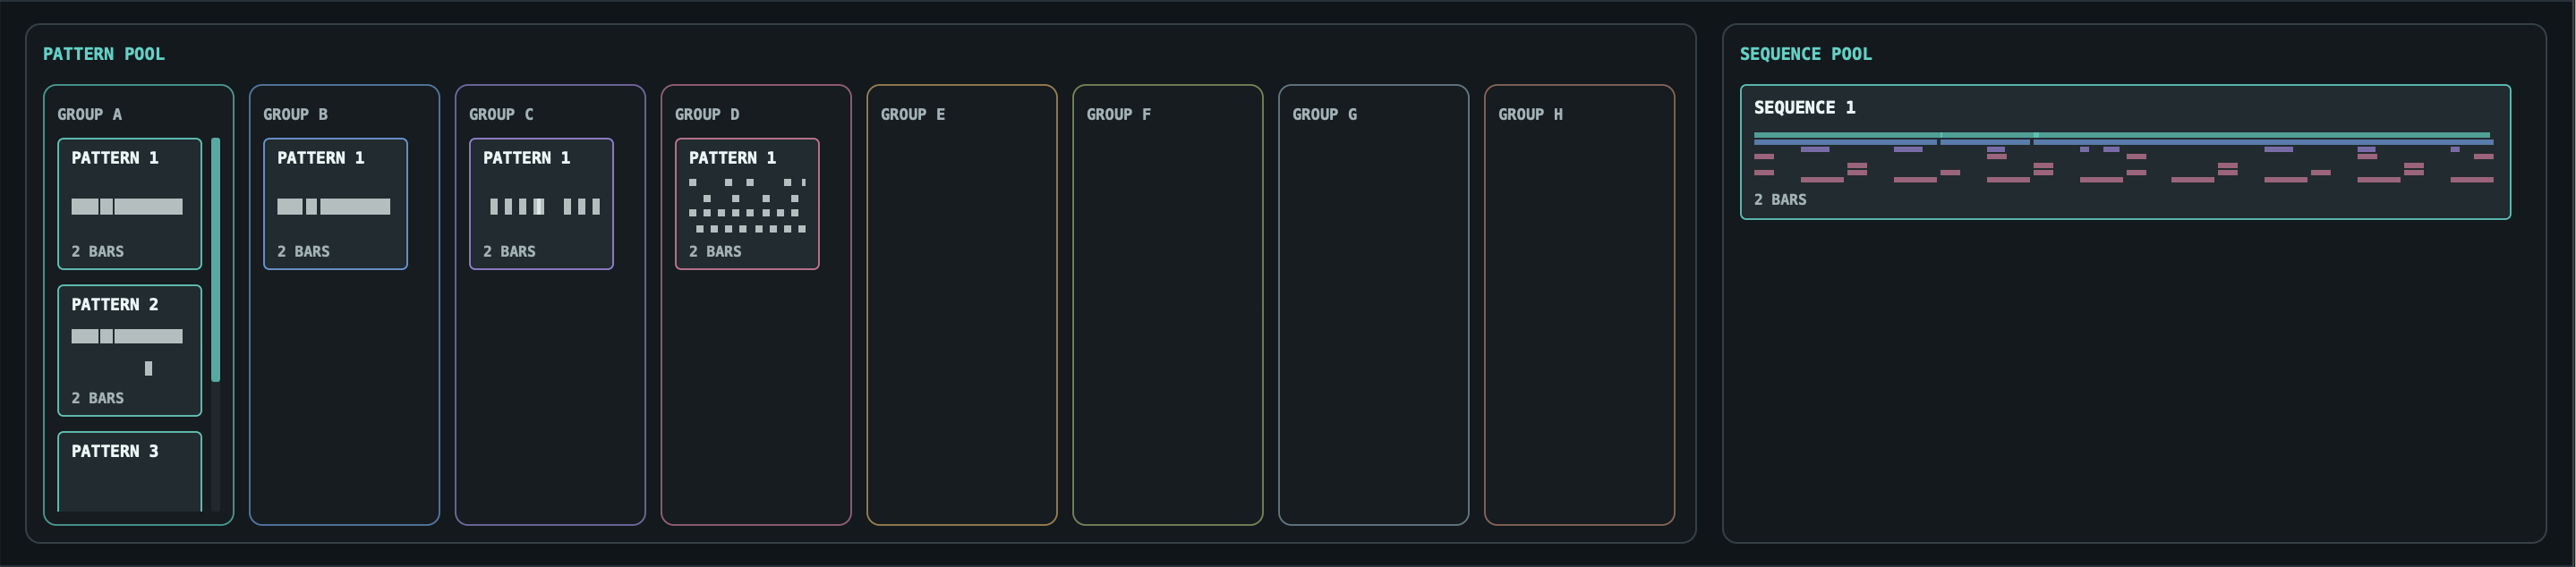Image resolution: width=2576 pixels, height=567 pixels.
Task: Click the Group G empty group panel
Action: click(1374, 305)
